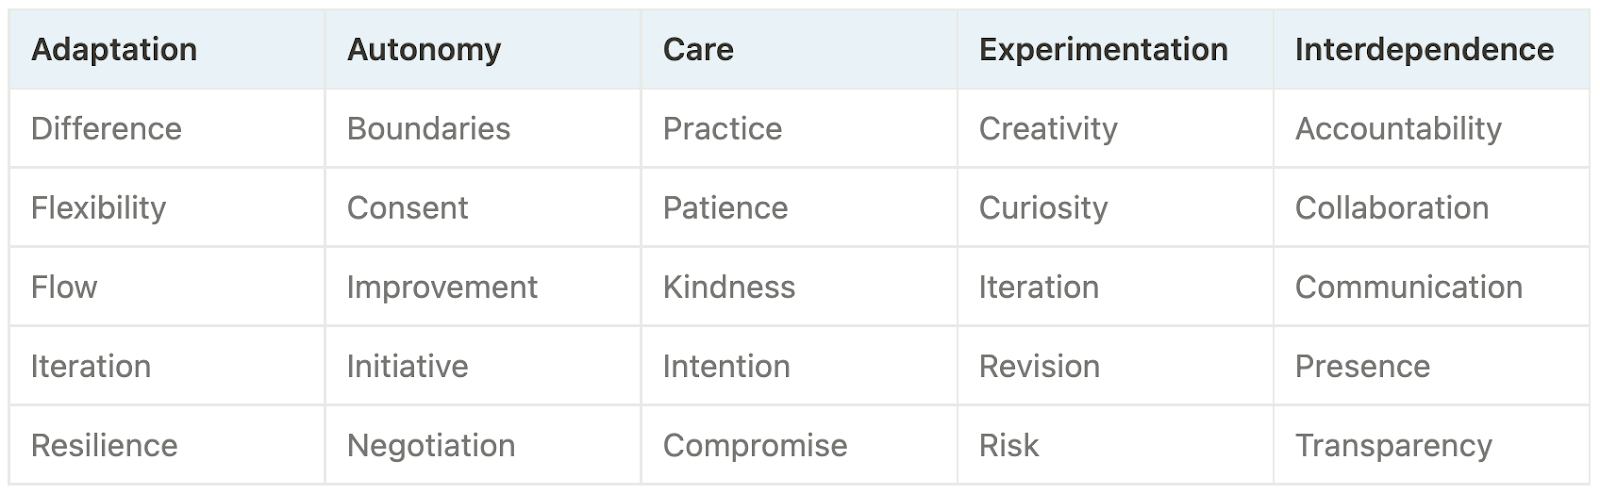1600x494 pixels.
Task: Select the Resilience cell
Action: point(167,444)
